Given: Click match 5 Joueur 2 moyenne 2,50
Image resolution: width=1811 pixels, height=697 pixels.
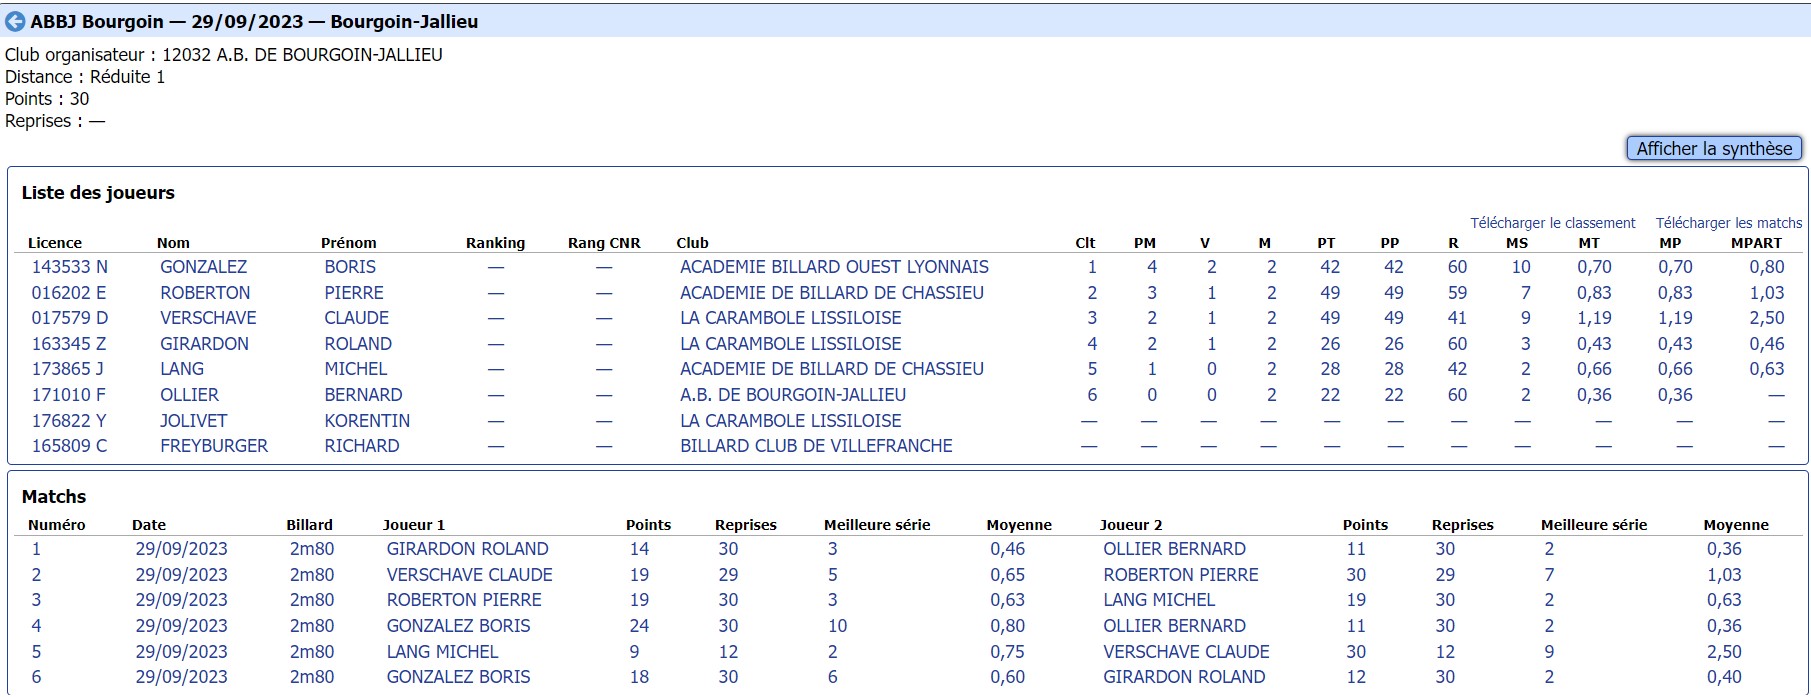Looking at the screenshot, I should click(1724, 652).
